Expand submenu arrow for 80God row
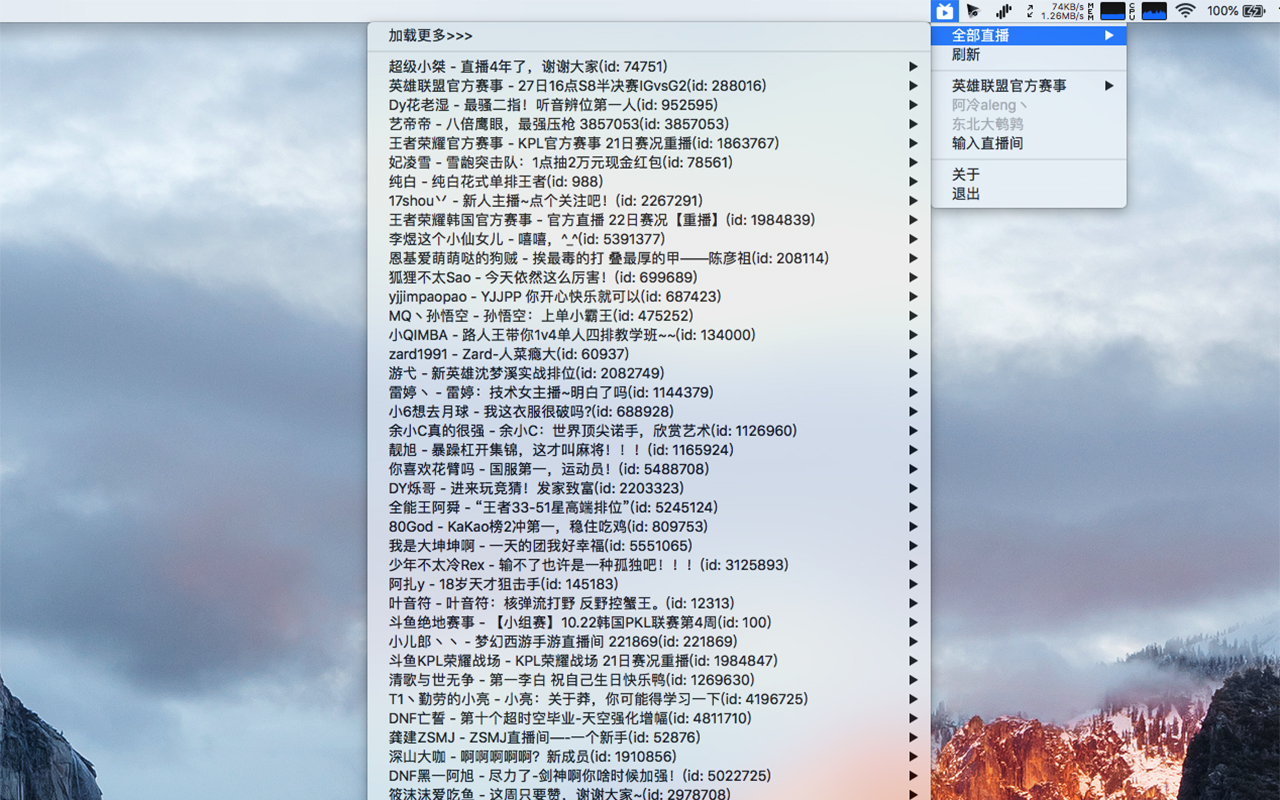Screen dimensions: 1280x800 click(913, 527)
